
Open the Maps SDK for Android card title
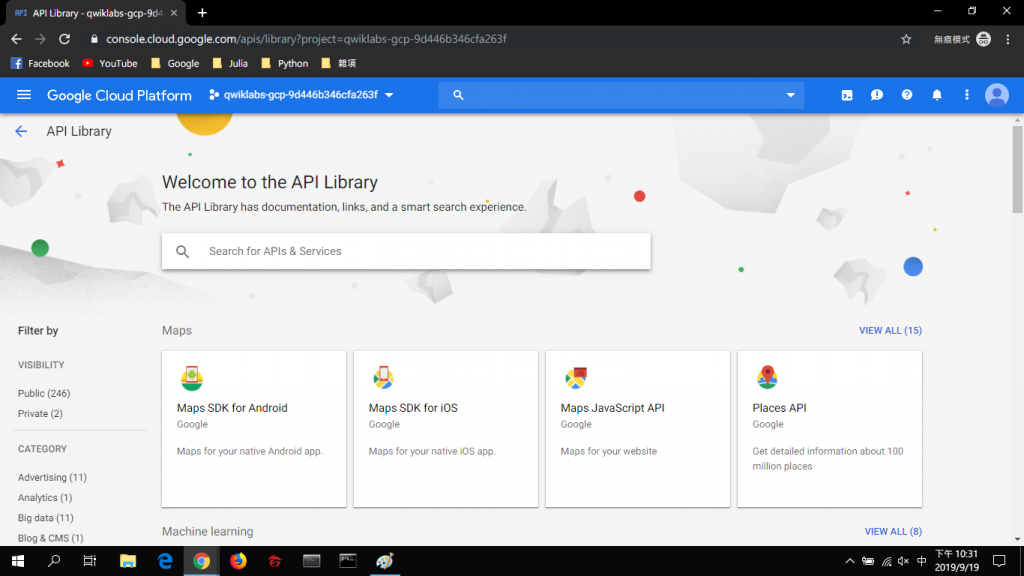(232, 408)
